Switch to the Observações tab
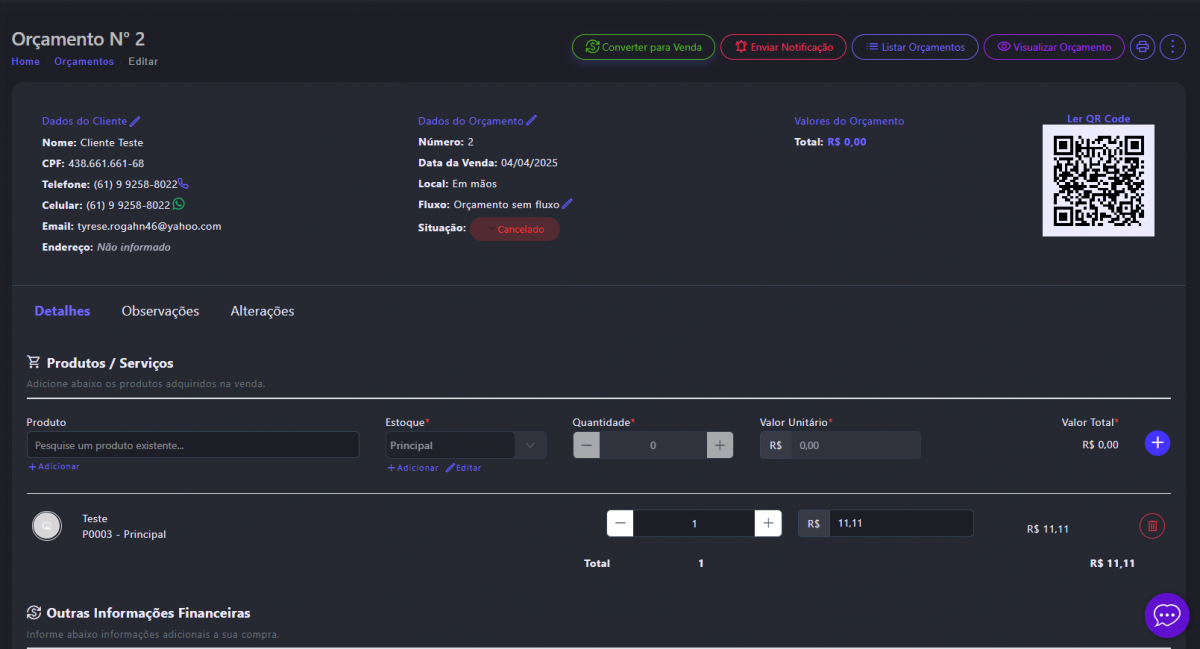The width and height of the screenshot is (1200, 649). tap(160, 311)
